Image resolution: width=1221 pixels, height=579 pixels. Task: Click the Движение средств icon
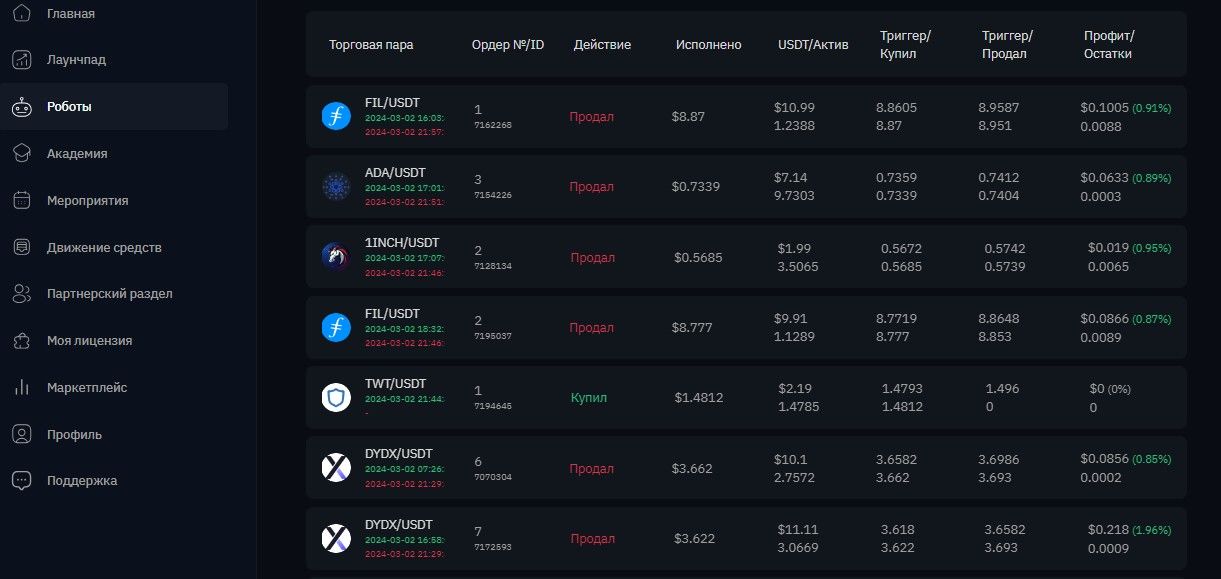pyautogui.click(x=22, y=247)
